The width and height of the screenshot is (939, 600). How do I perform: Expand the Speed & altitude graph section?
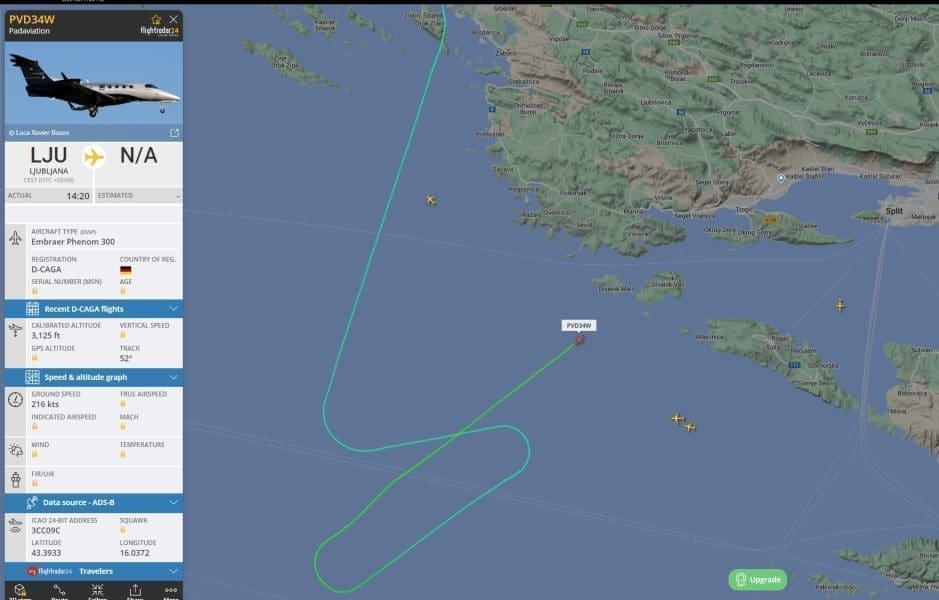94,377
